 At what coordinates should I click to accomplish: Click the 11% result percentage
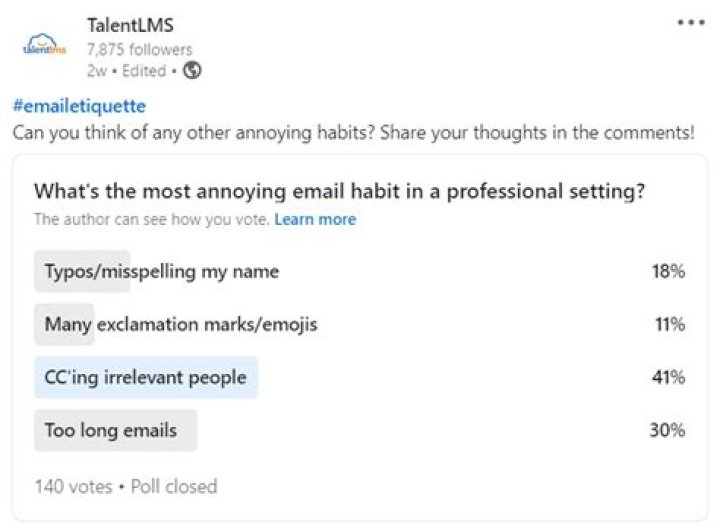click(x=668, y=324)
